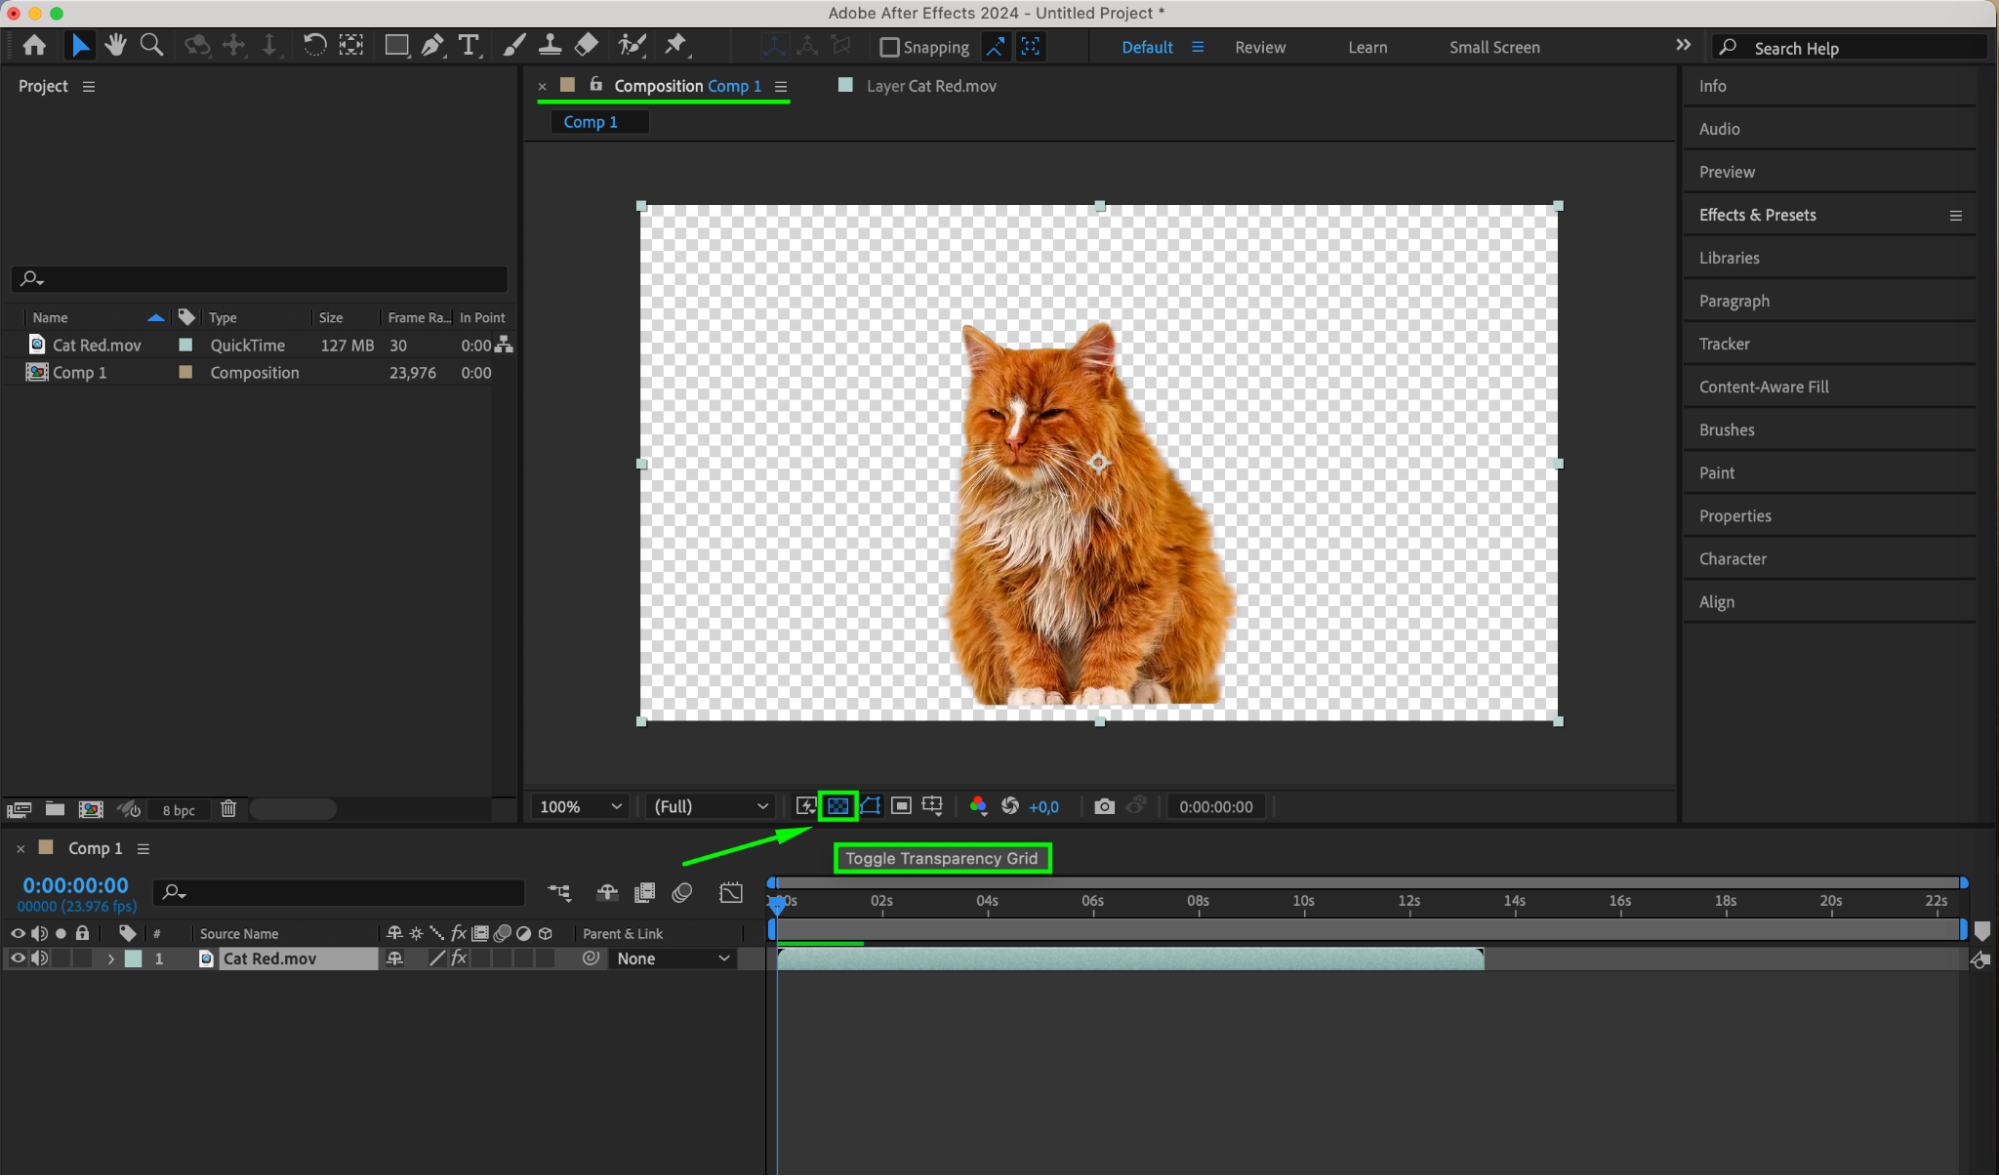
Task: Click the Home icon
Action: [34, 45]
